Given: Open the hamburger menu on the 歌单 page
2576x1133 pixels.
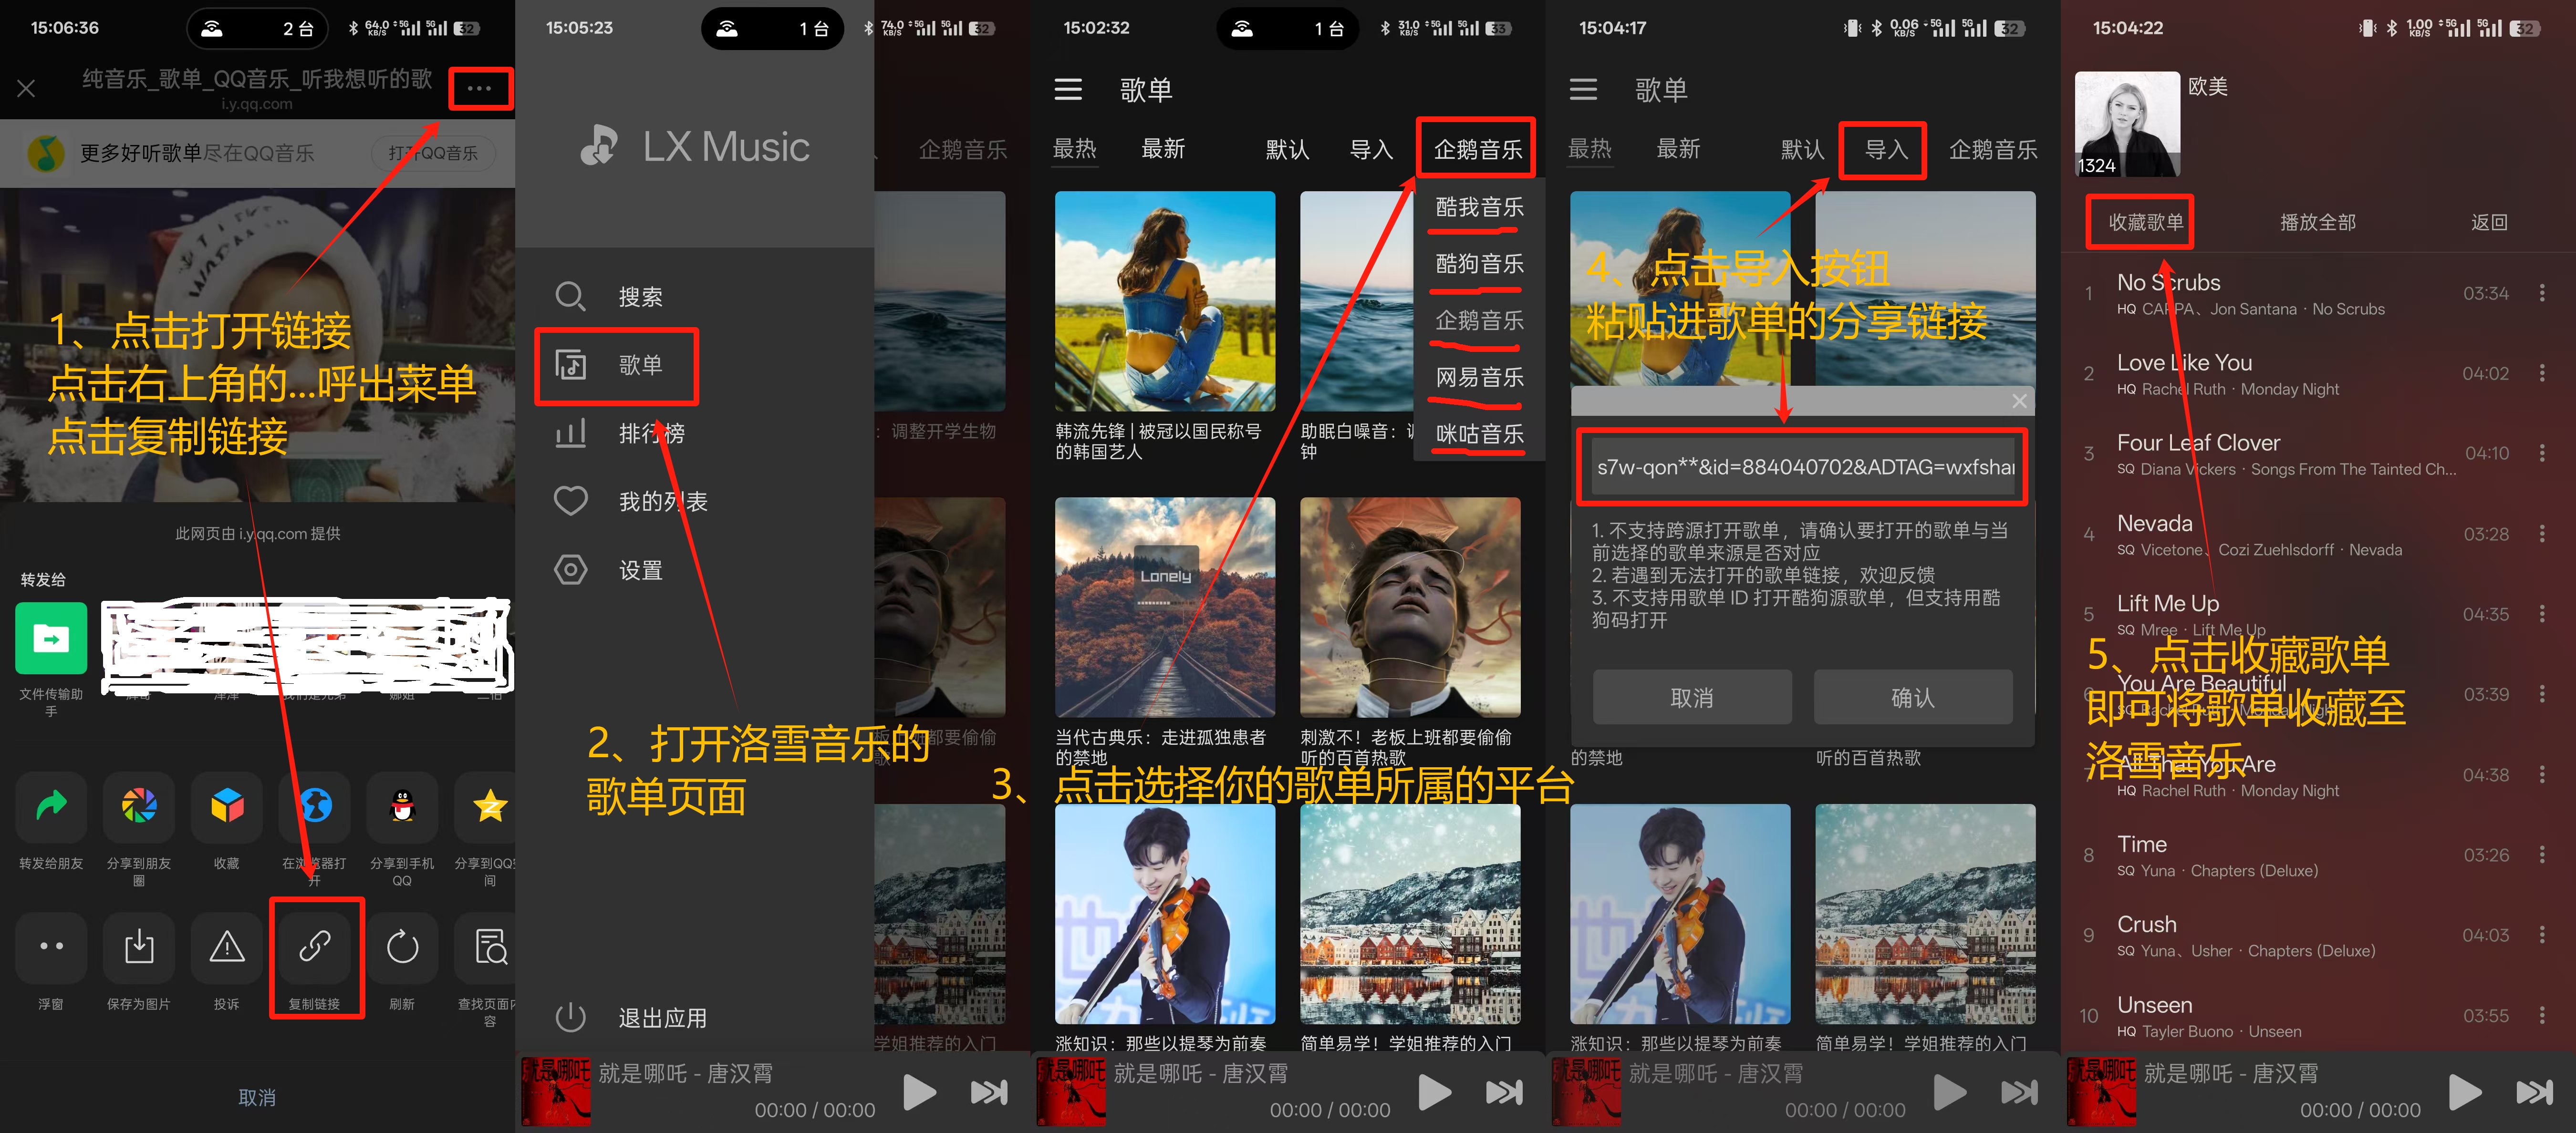Looking at the screenshot, I should point(1068,89).
